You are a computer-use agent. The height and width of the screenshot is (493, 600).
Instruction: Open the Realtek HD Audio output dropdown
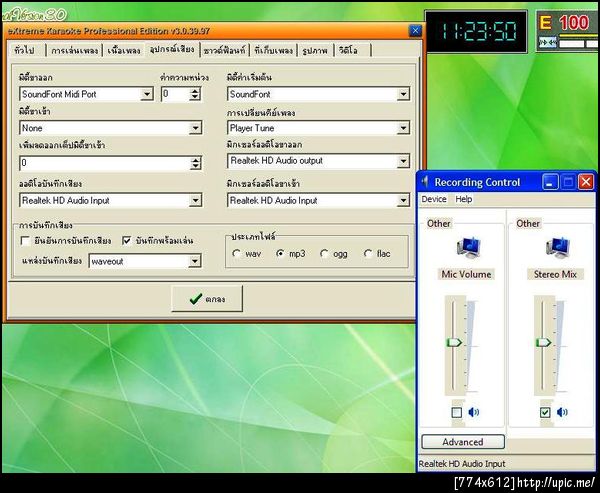coord(403,161)
